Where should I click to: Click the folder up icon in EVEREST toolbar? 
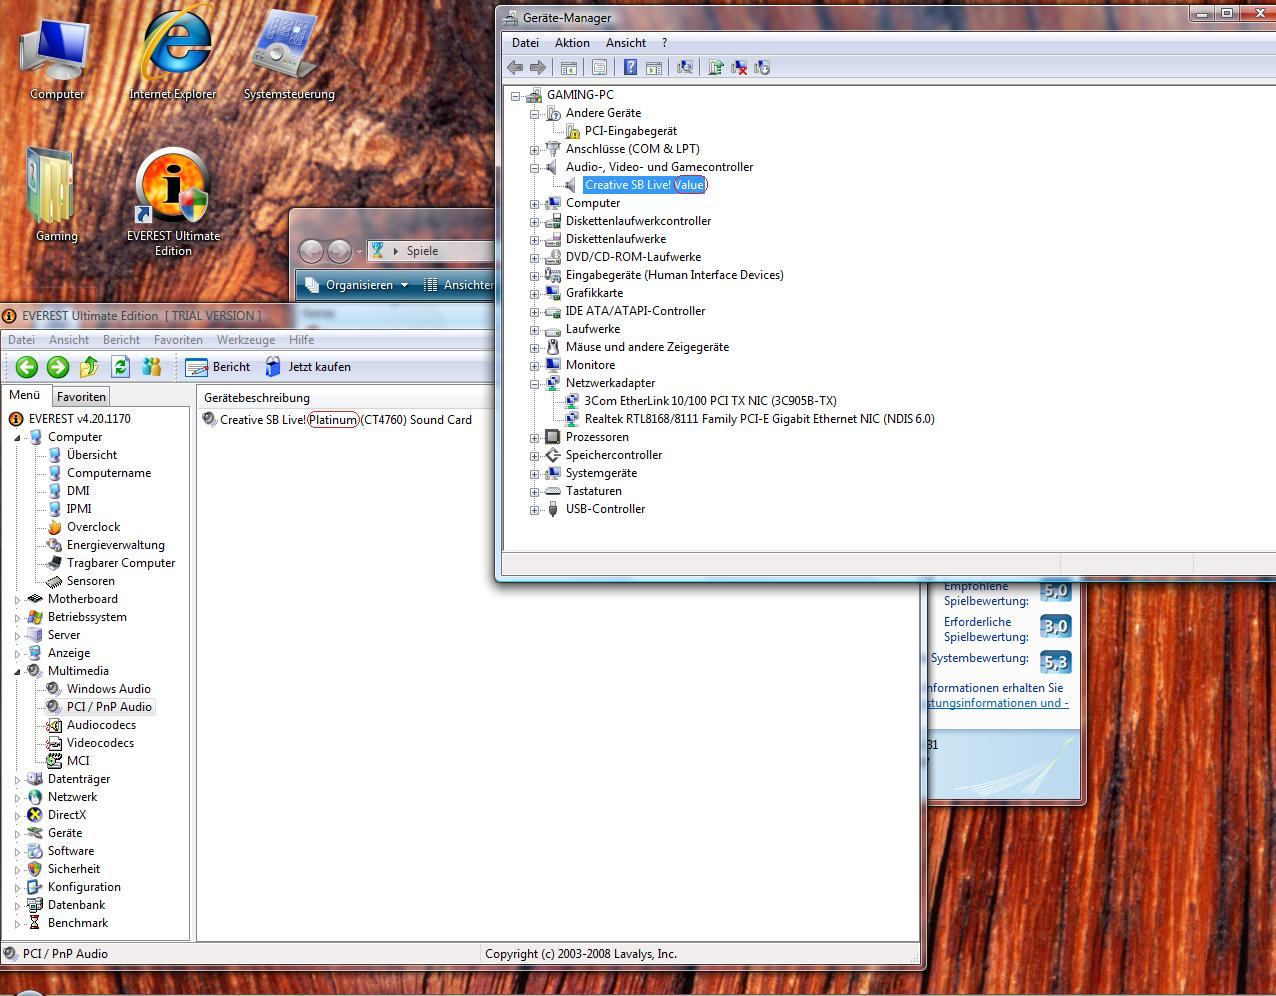coord(89,367)
